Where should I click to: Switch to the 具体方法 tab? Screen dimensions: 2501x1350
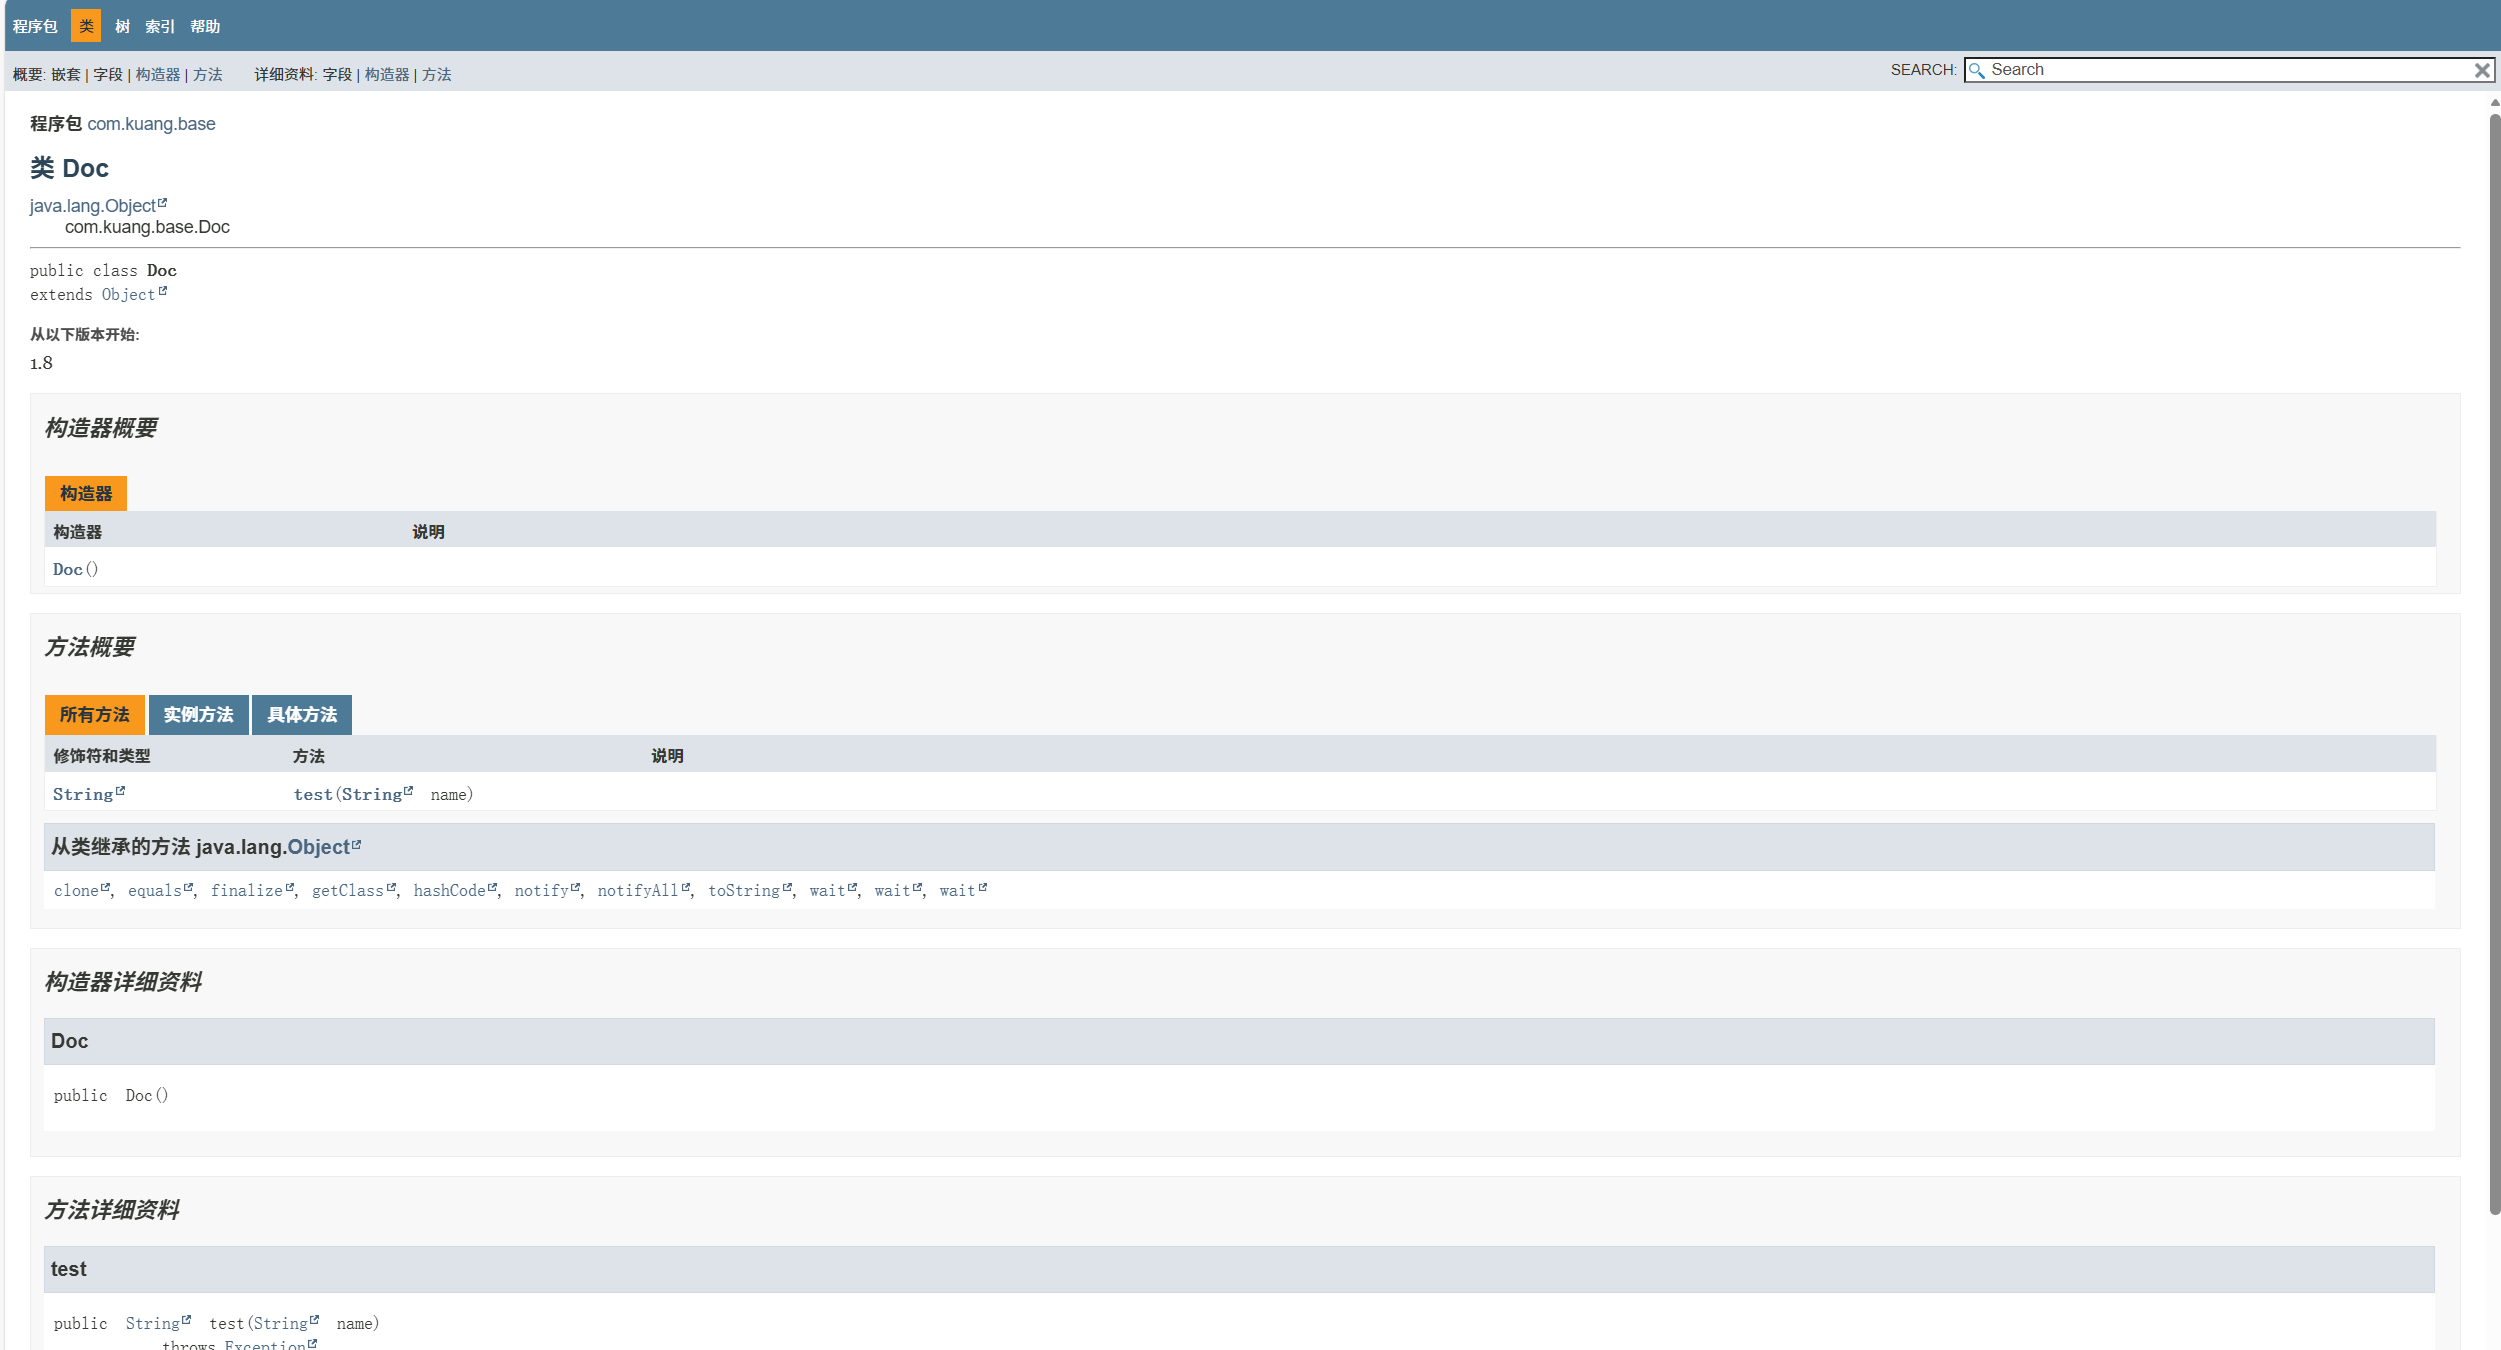coord(302,715)
